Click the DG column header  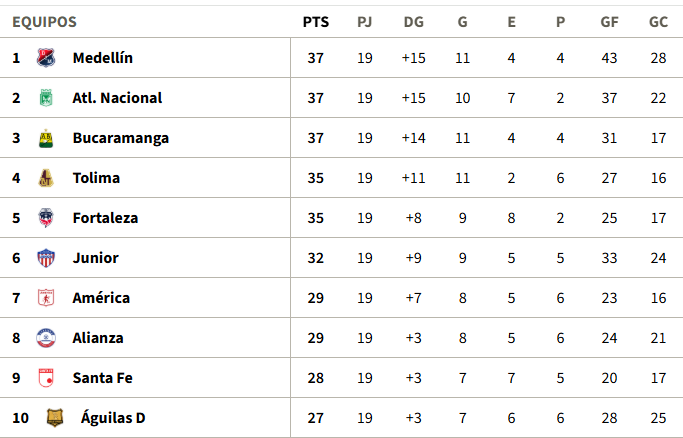pos(414,22)
